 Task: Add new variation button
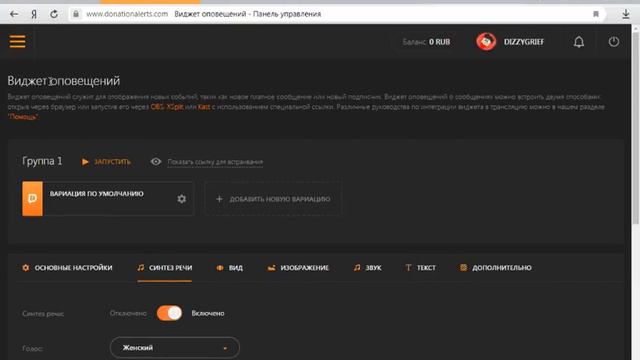(x=273, y=199)
